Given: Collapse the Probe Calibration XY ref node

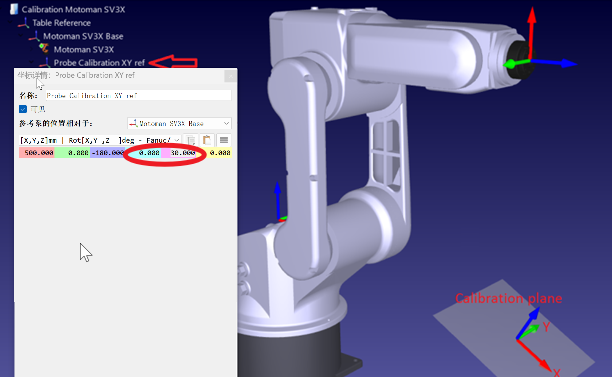Looking at the screenshot, I should [32, 62].
